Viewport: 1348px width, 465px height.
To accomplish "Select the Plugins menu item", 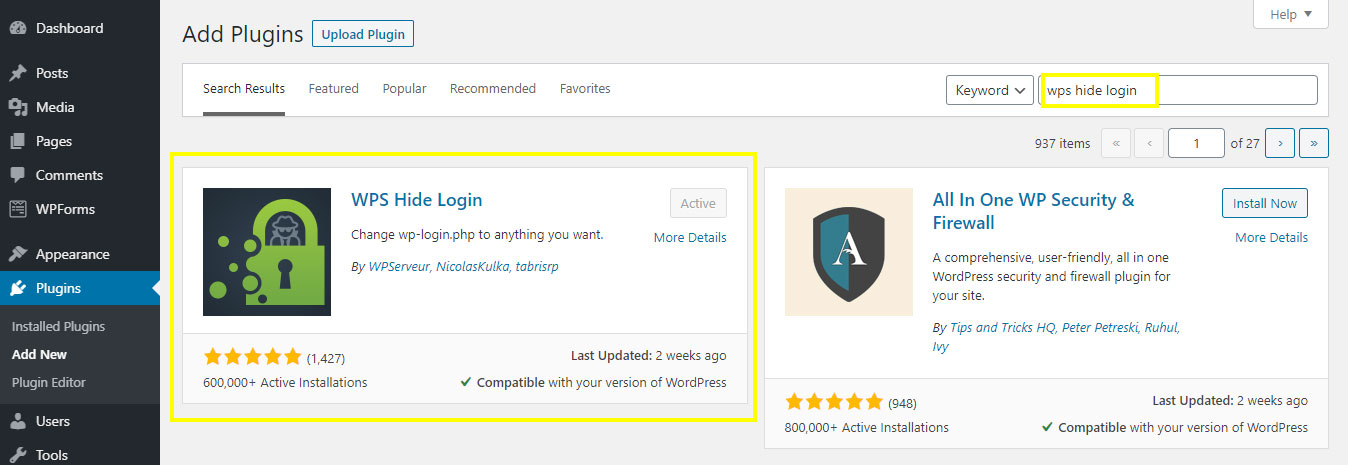I will (x=80, y=288).
